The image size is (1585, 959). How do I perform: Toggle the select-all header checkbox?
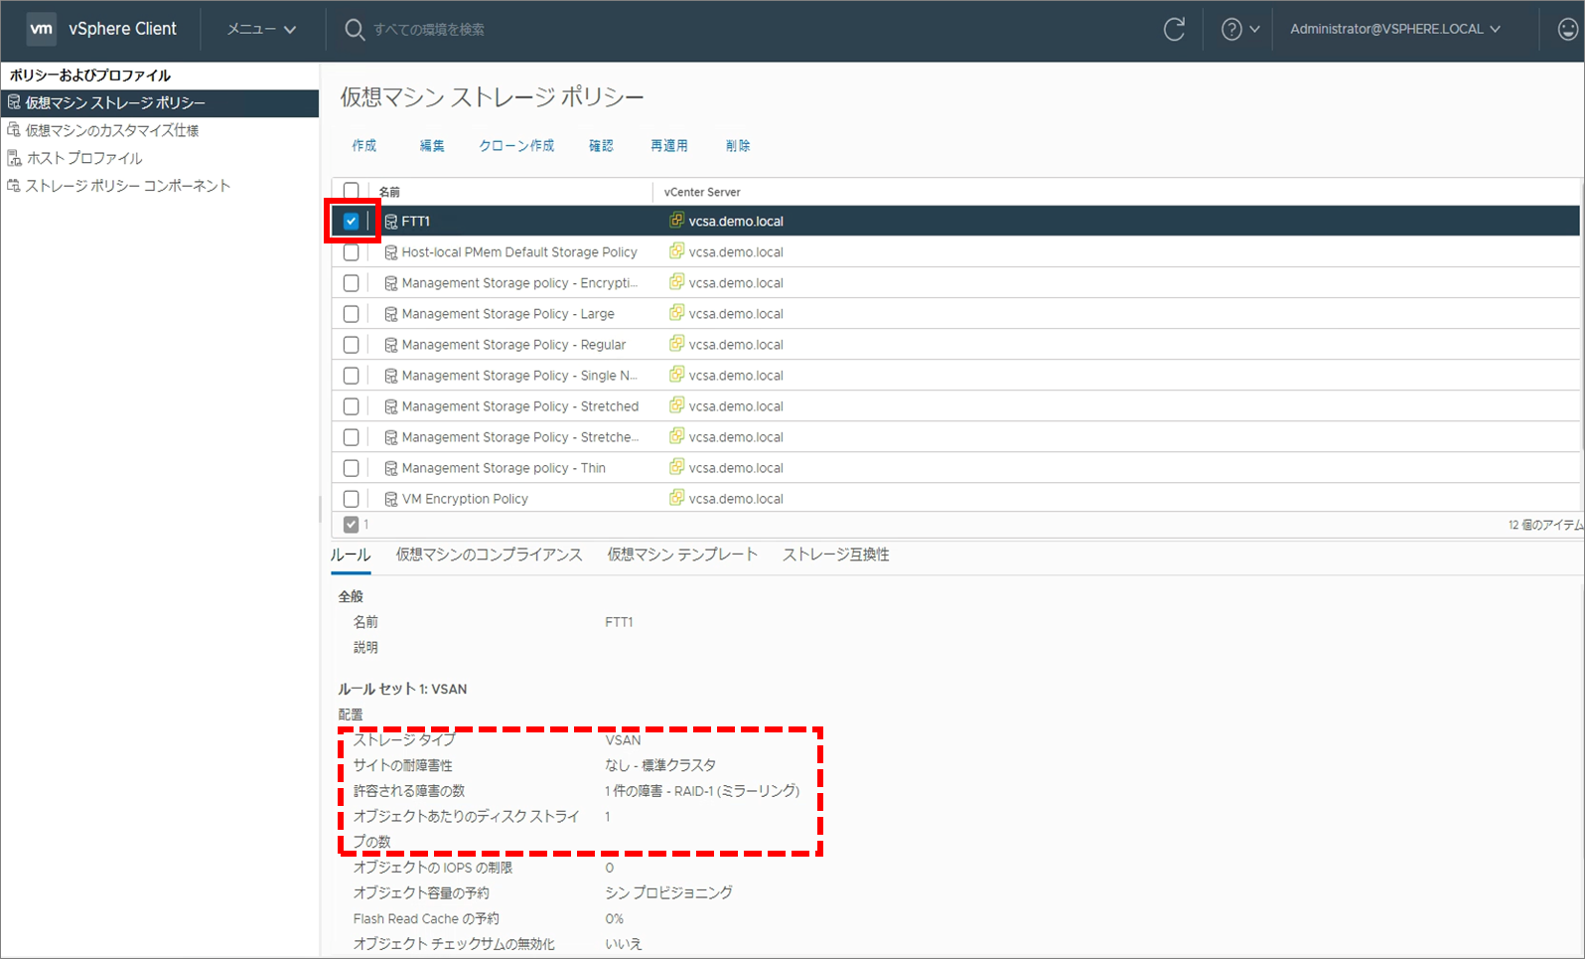coord(351,191)
